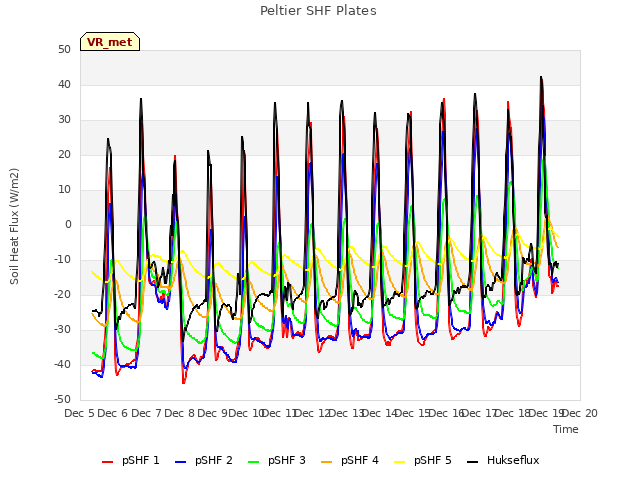
Task: Click the y-axis tick label -10
Action: coord(63,260)
